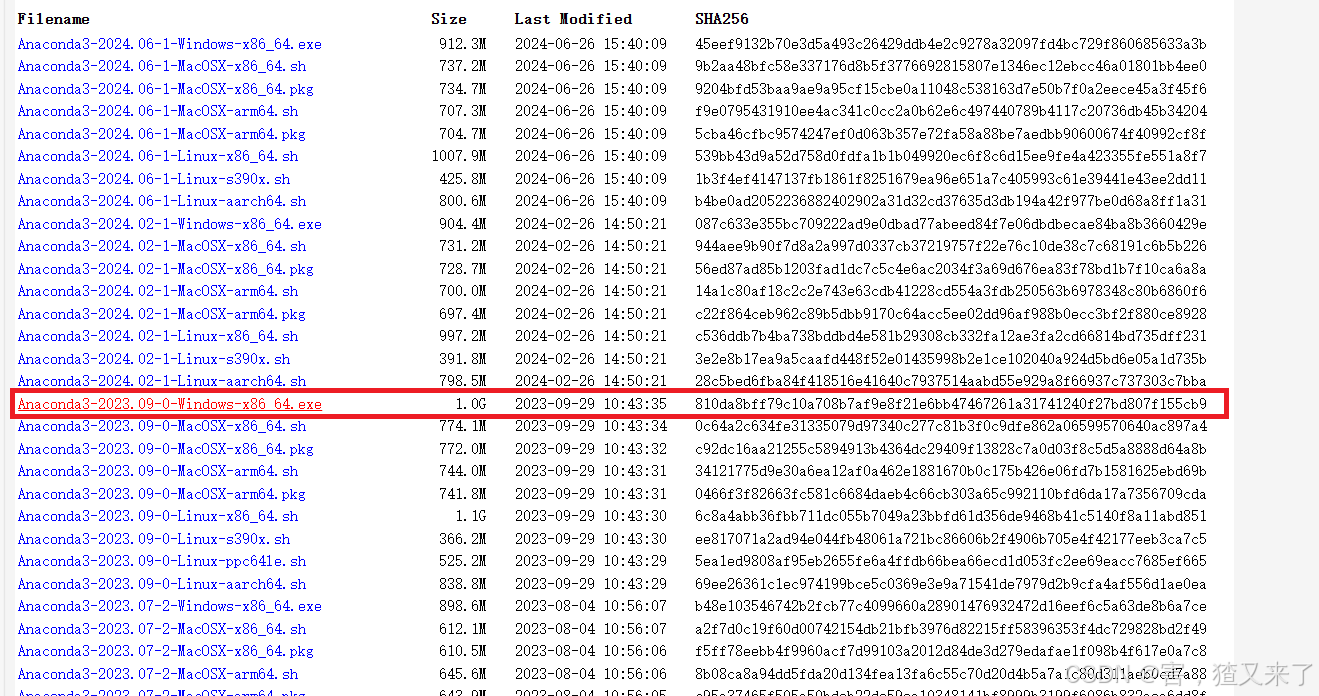Viewport: 1319px width, 696px height.
Task: Download Anaconda3-2024.06-1-Linux-x86_64.sh
Action: (158, 156)
